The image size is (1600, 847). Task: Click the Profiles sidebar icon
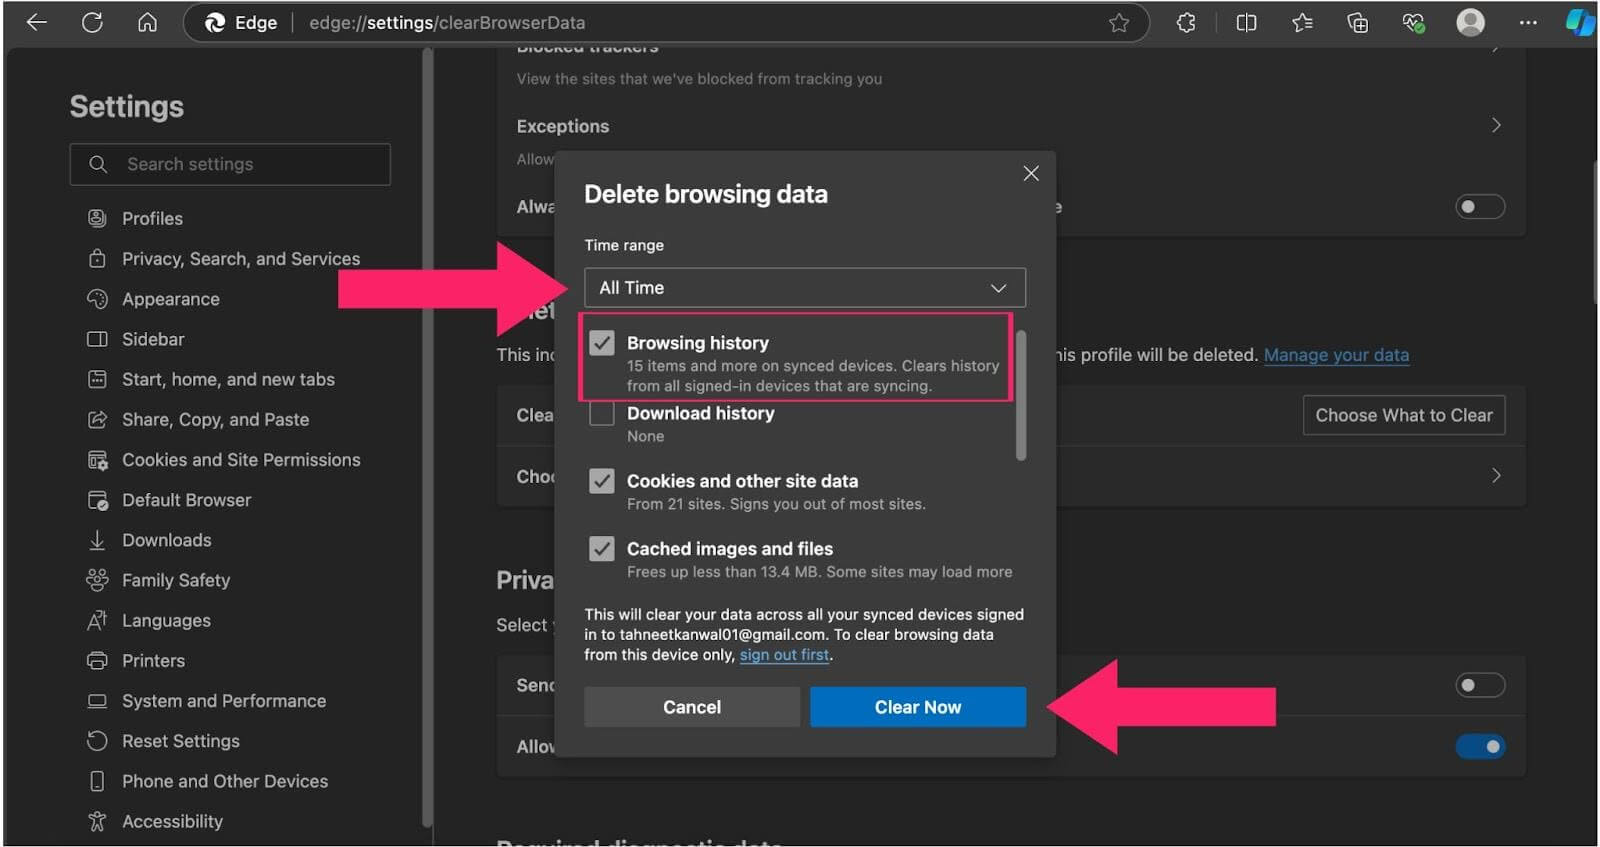(97, 218)
